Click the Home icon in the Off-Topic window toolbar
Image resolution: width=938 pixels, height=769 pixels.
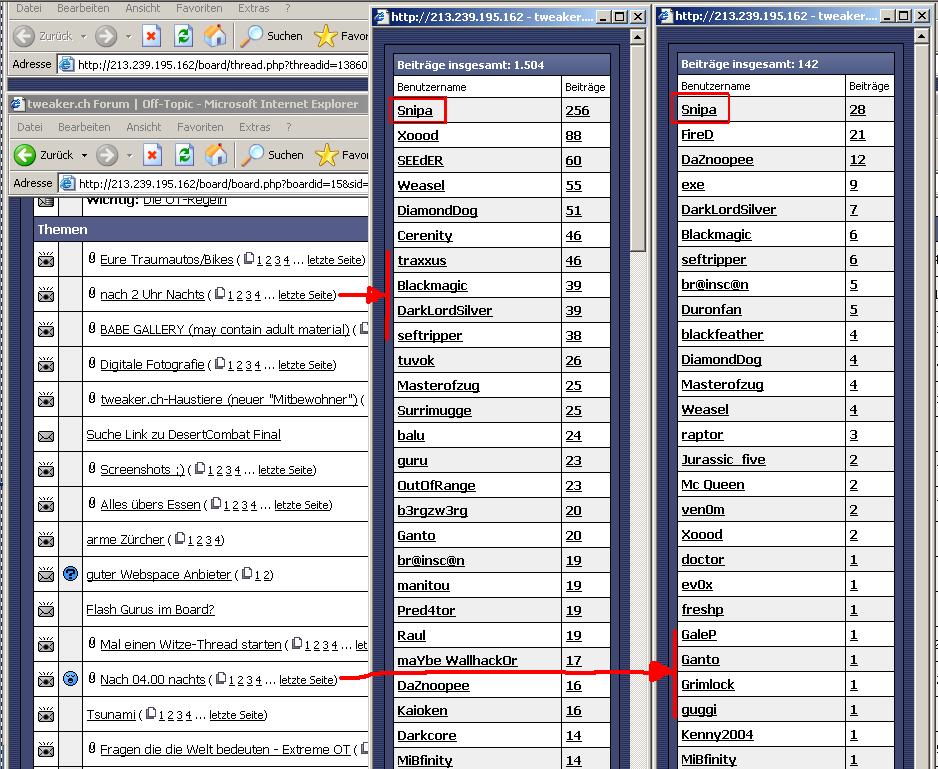(215, 155)
